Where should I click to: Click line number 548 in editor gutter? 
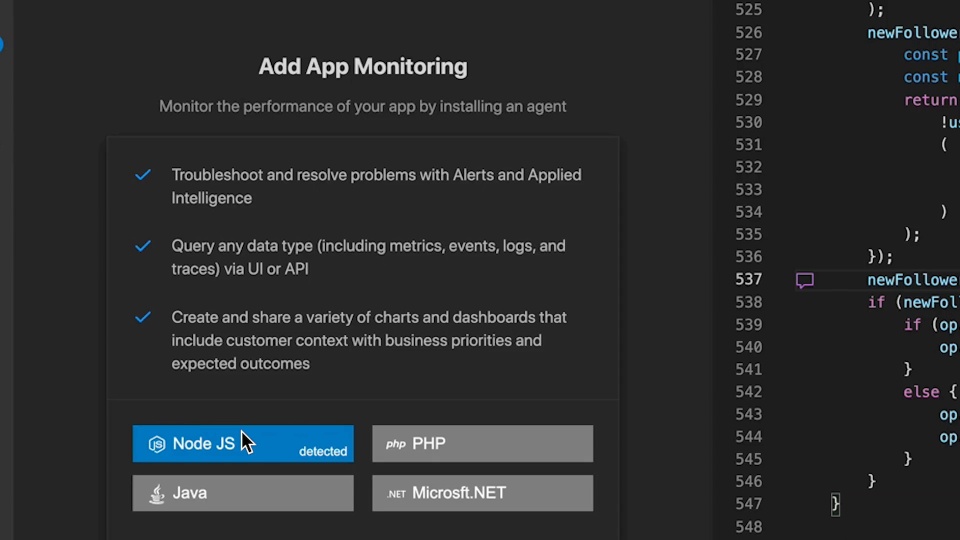pos(748,527)
